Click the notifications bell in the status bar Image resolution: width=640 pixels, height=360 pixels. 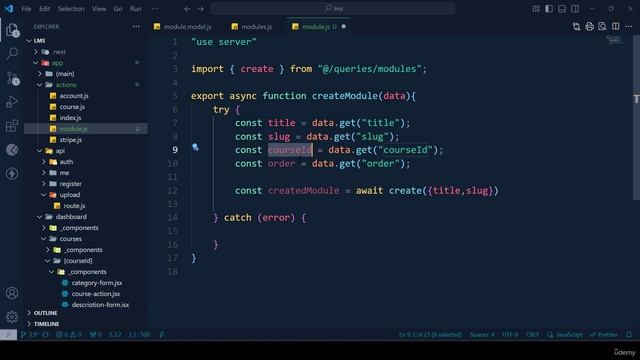click(629, 335)
